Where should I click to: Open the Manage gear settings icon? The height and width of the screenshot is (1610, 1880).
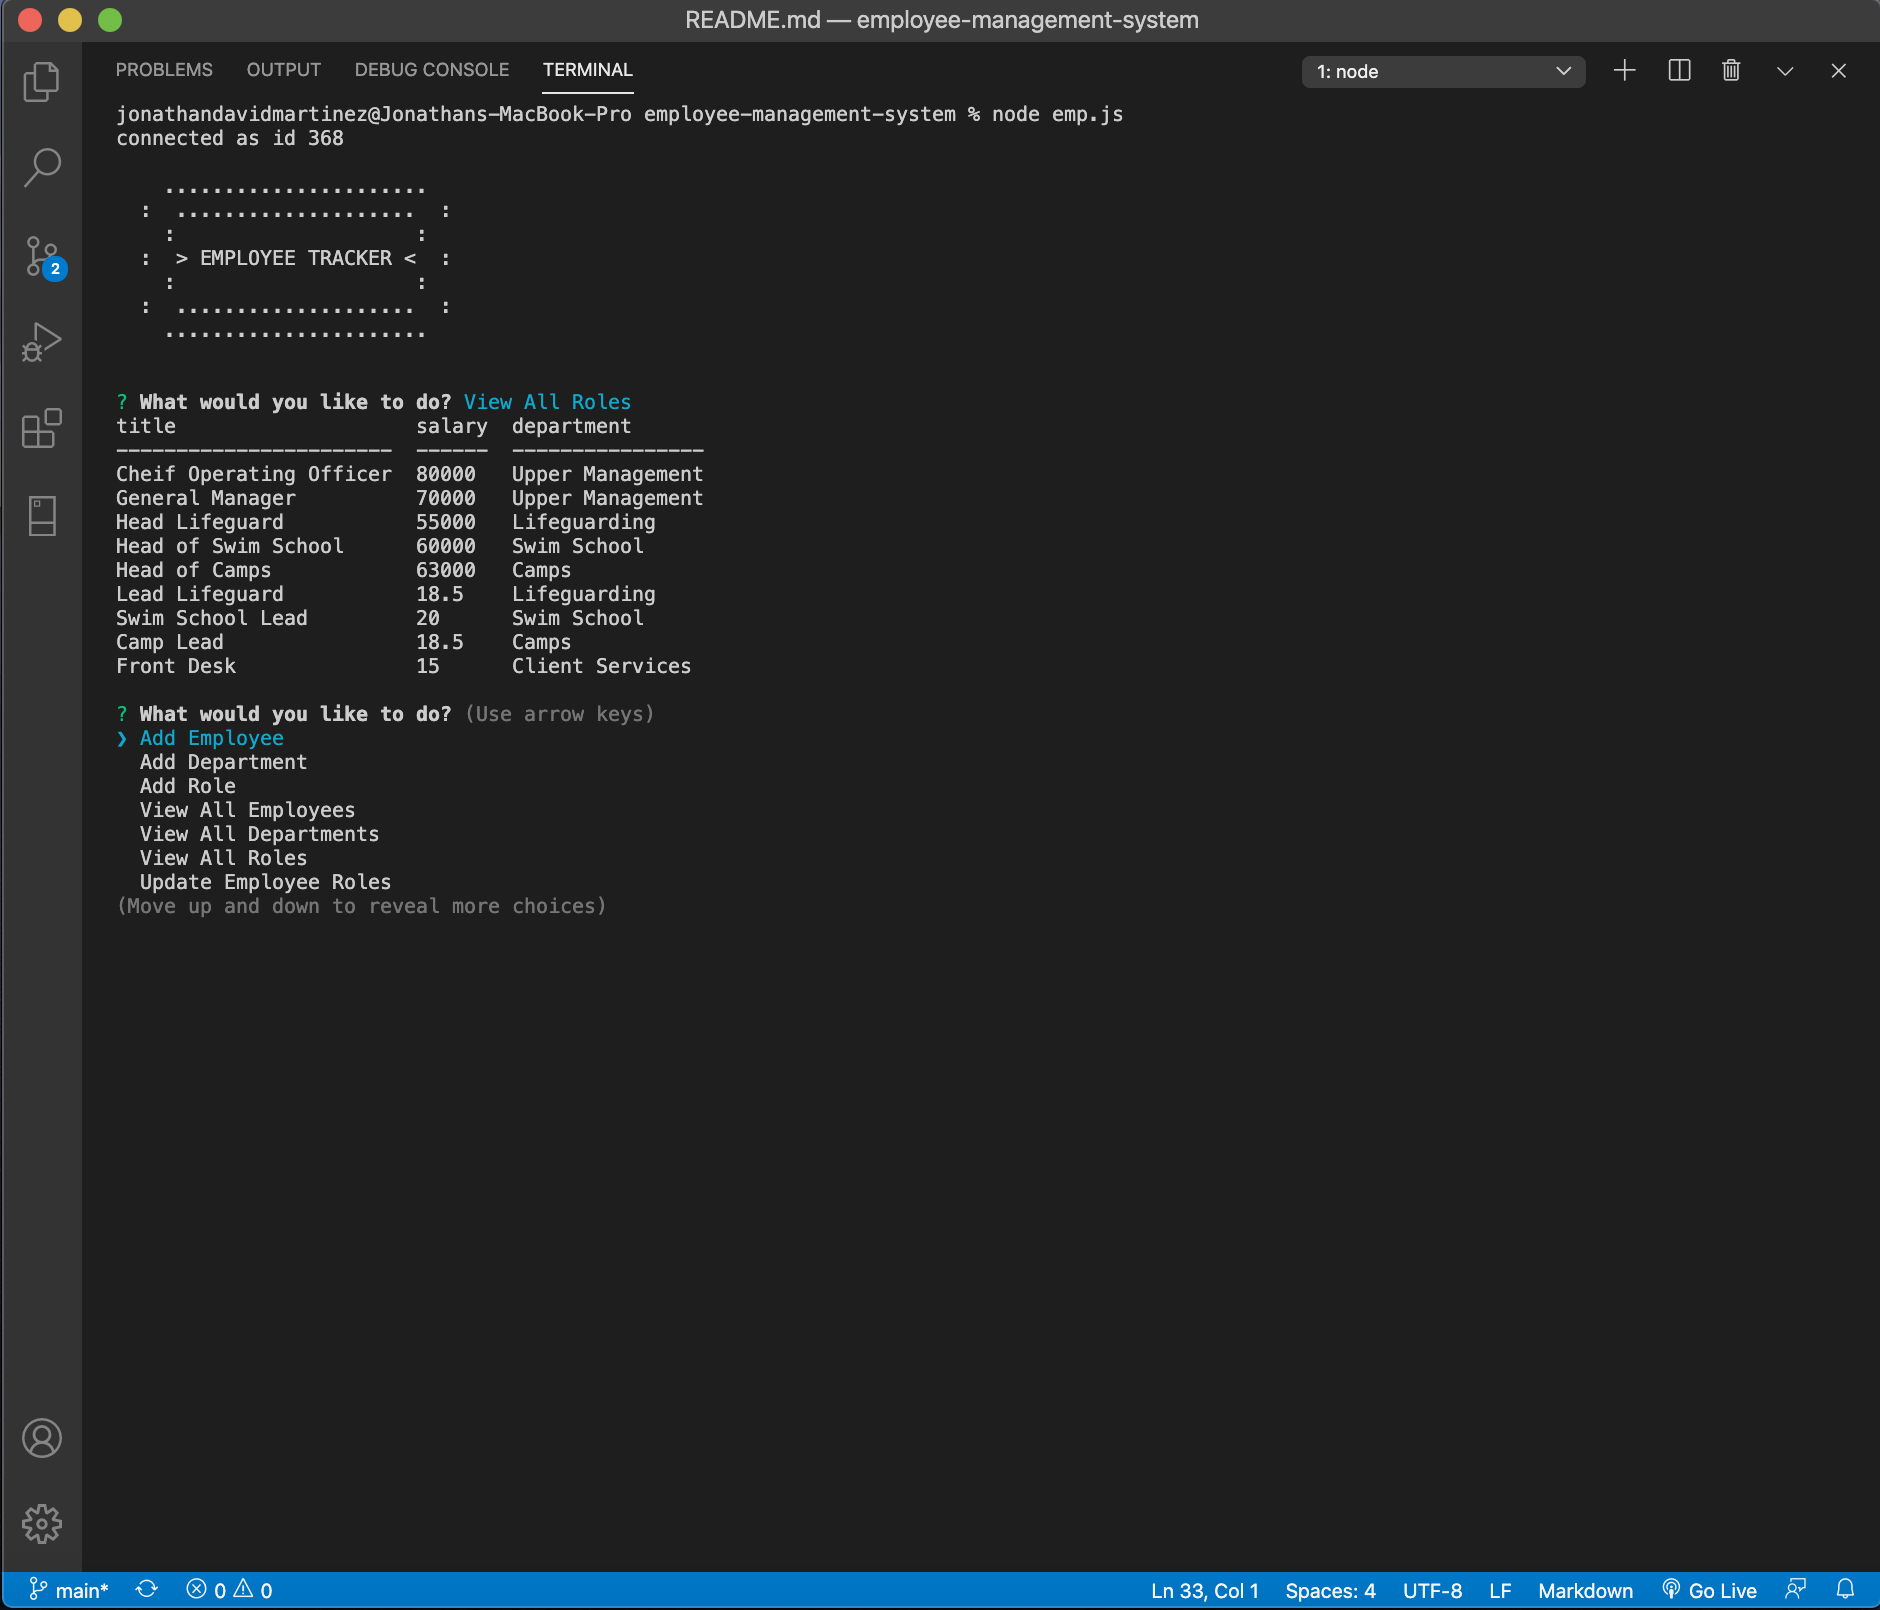(x=41, y=1524)
